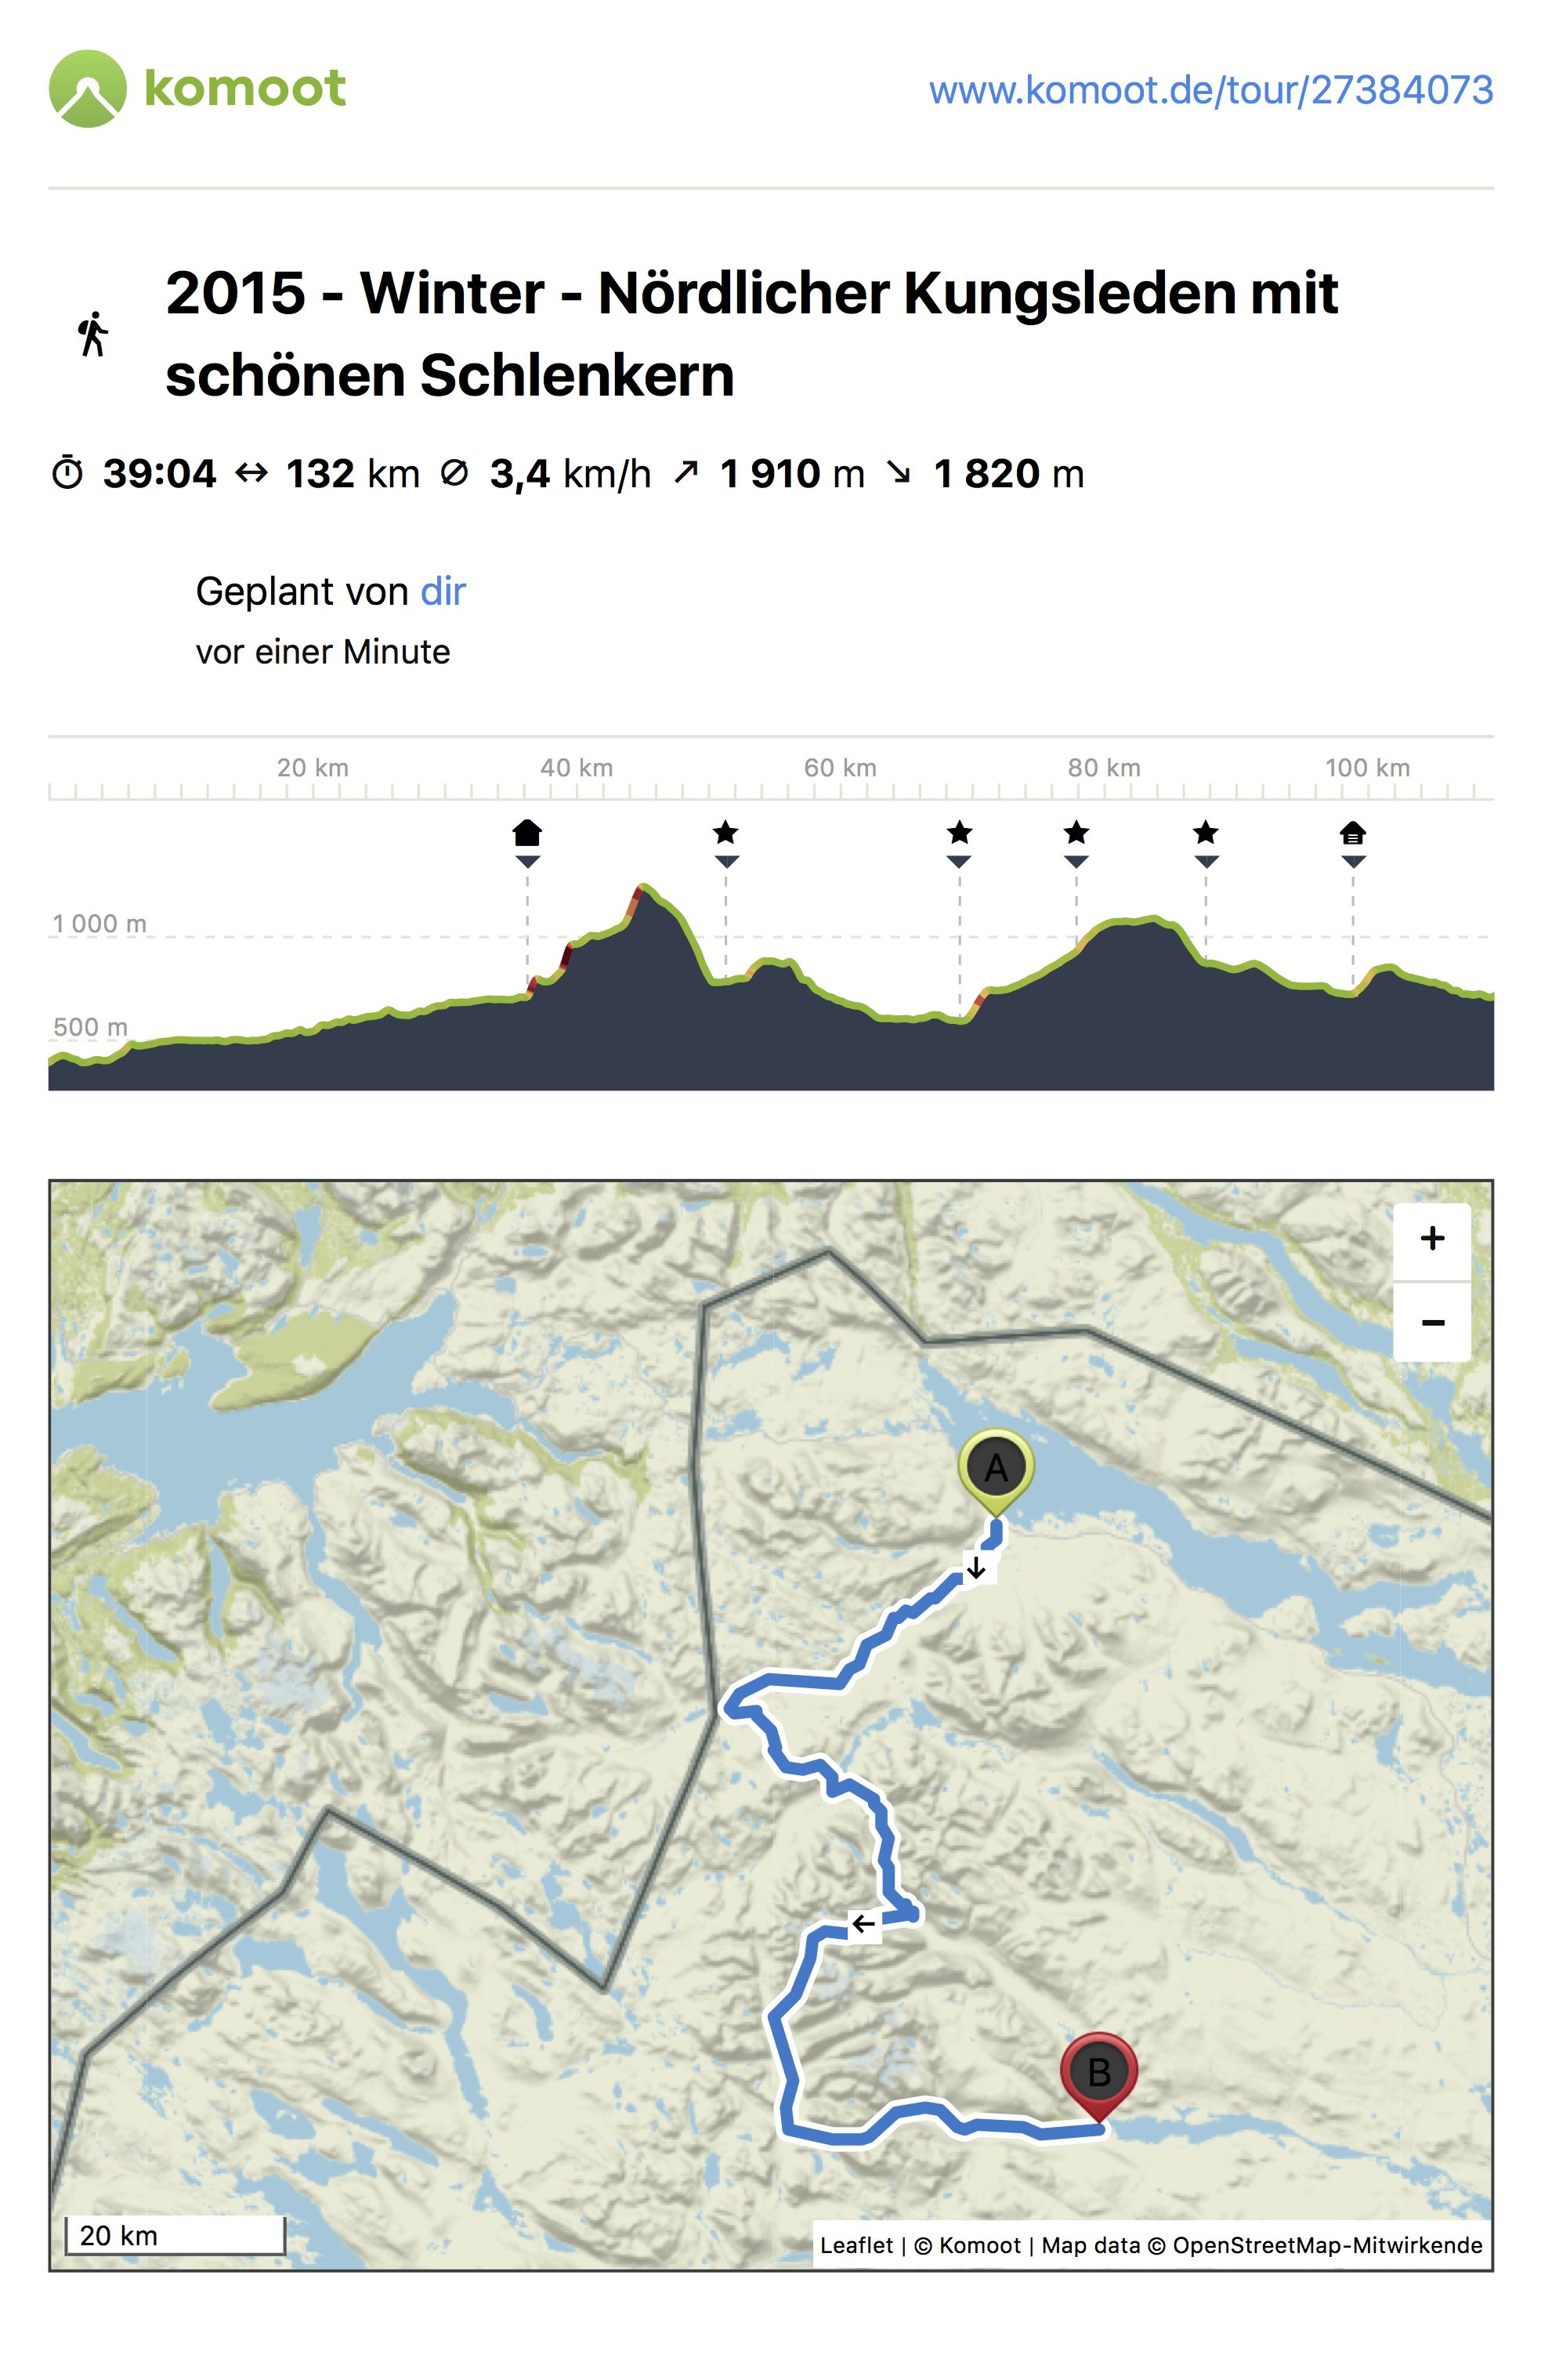Open the author profile link 'dir'
1541x2380 pixels.
443,591
